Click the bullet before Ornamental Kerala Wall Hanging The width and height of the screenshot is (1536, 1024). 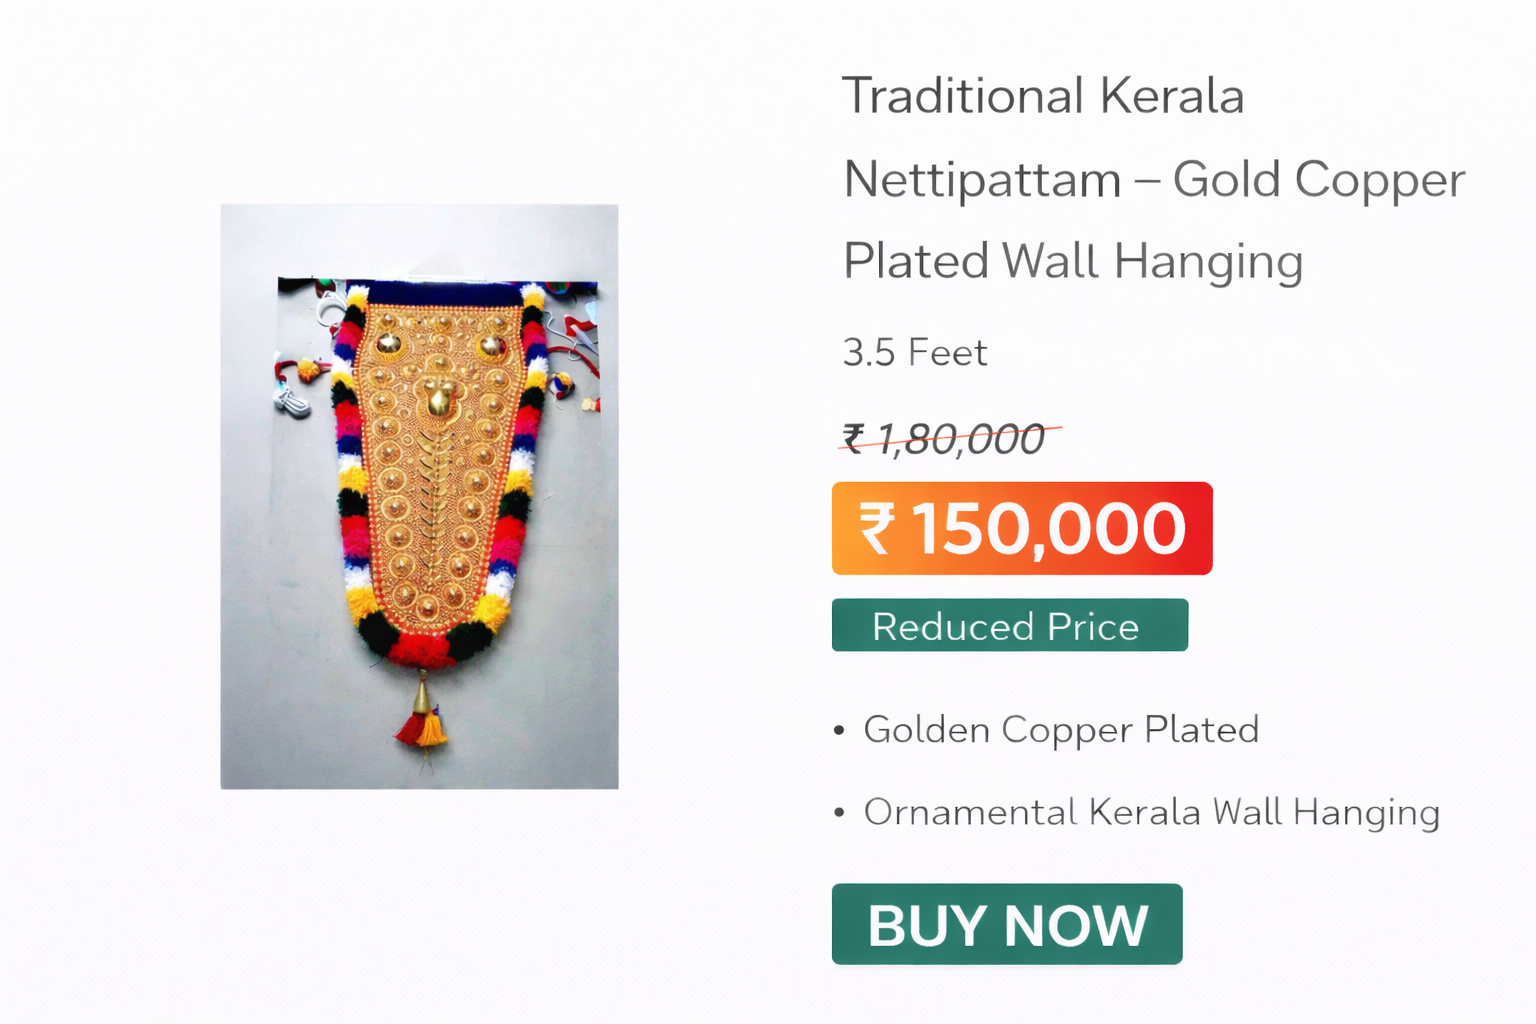[x=840, y=814]
